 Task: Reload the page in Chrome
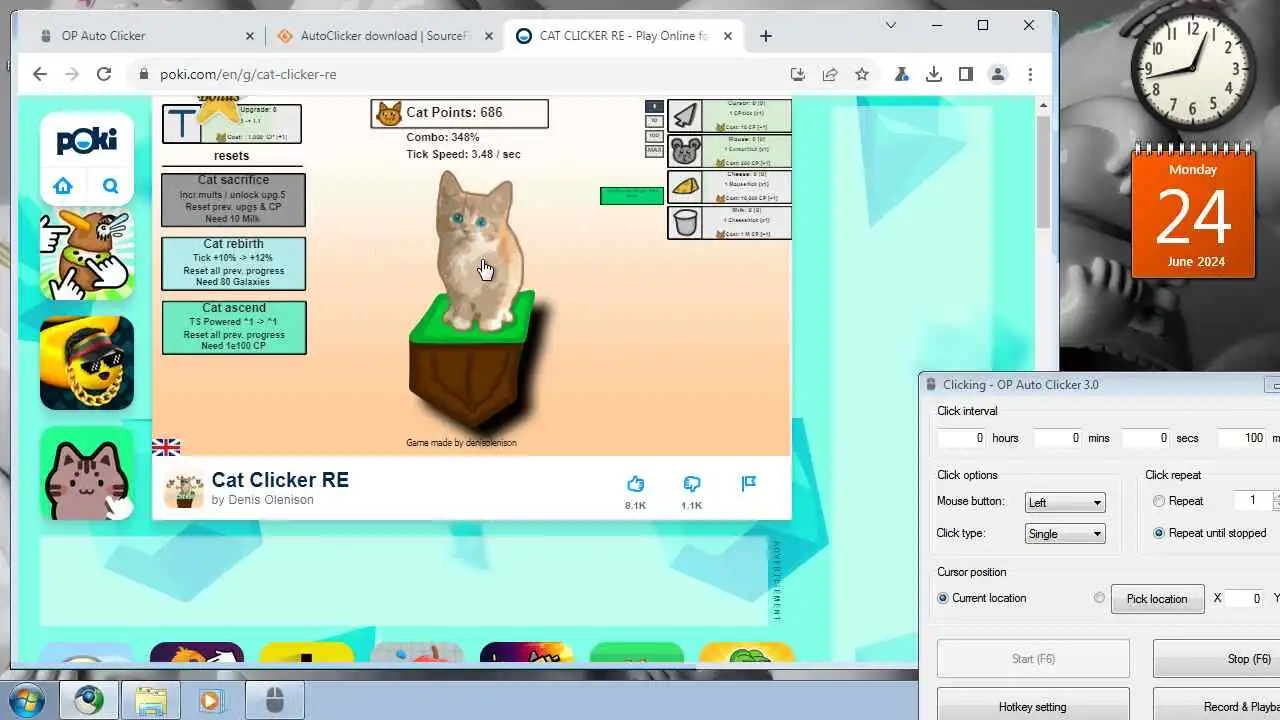coord(103,74)
